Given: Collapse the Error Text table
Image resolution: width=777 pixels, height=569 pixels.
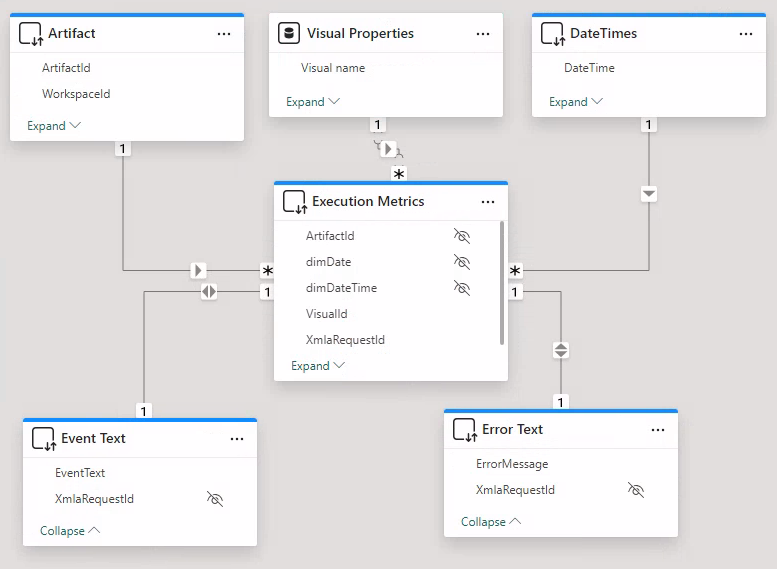Looking at the screenshot, I should tap(490, 522).
